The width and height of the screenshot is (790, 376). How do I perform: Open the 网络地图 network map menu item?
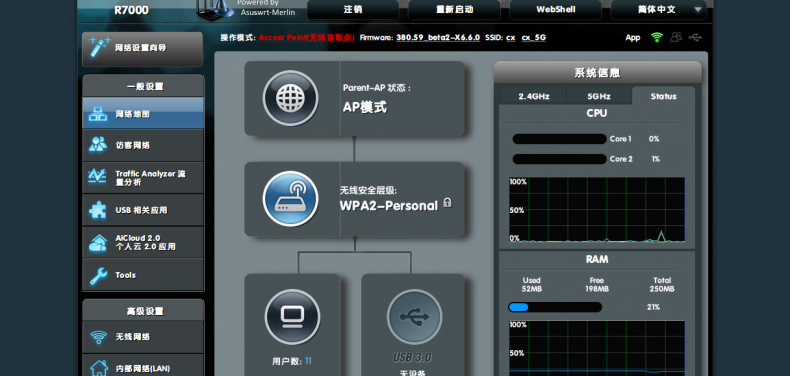[x=143, y=114]
